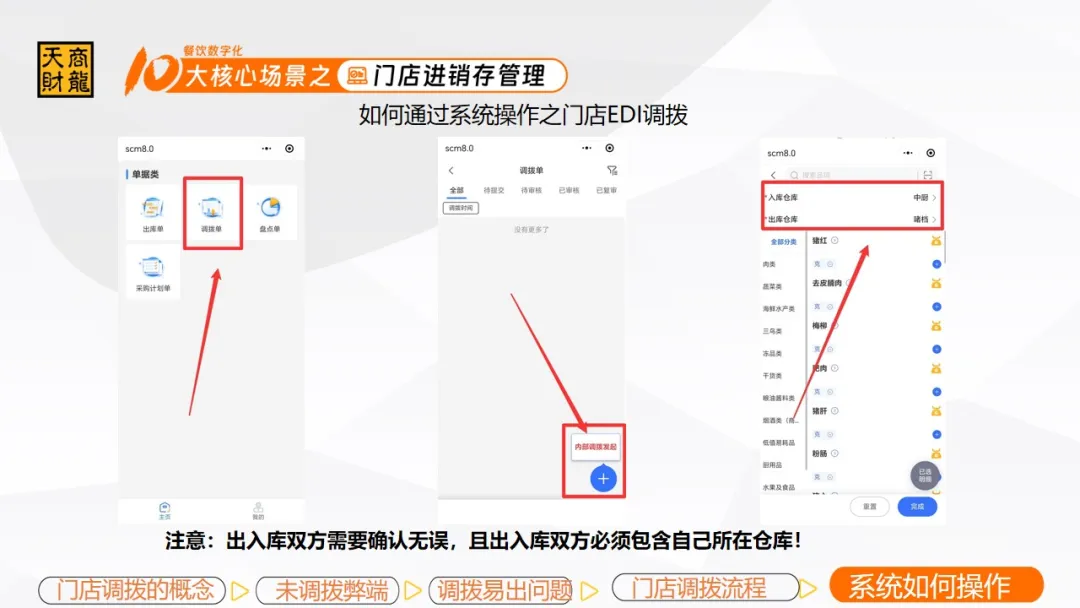Select the 待提交 status tab
The width and height of the screenshot is (1080, 608).
coord(493,190)
